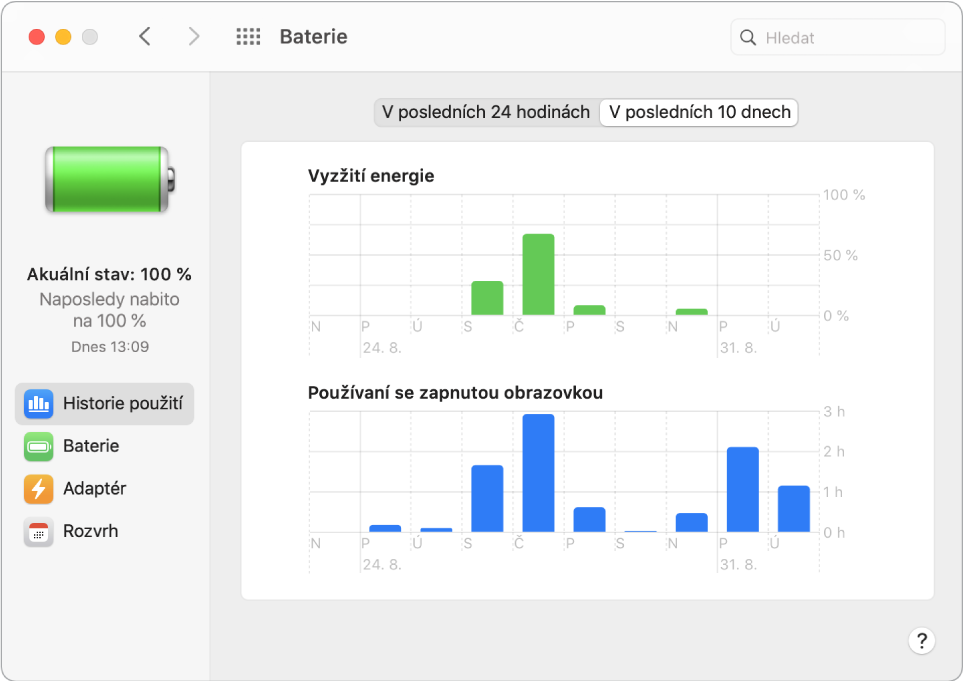Click the large green battery image

[x=108, y=179]
